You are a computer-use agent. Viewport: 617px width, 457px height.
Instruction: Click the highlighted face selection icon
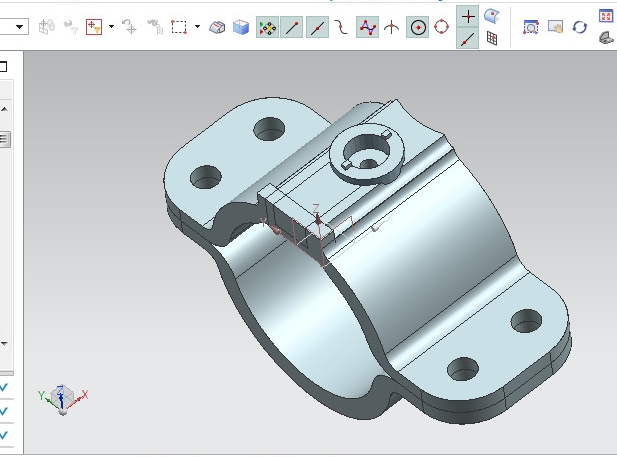[x=217, y=28]
